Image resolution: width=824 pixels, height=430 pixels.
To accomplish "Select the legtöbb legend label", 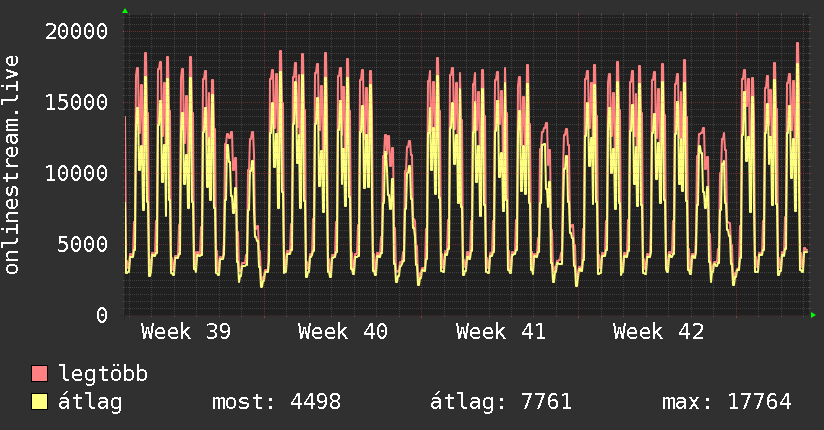I will click(x=103, y=373).
